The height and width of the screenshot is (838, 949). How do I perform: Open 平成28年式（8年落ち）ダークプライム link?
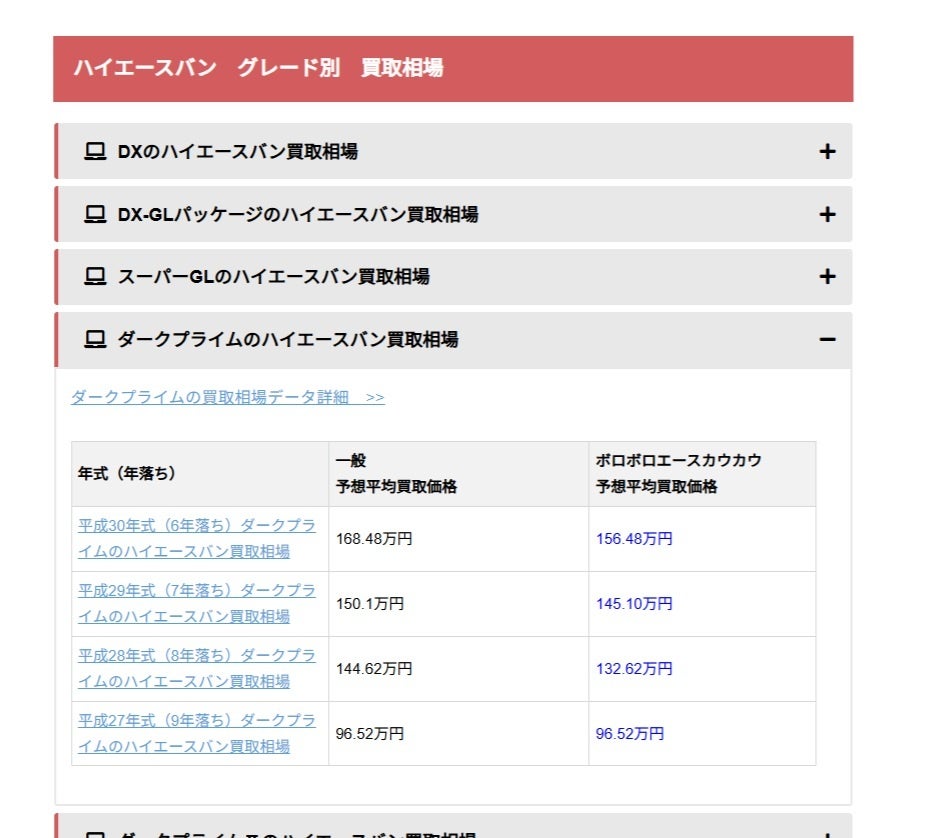[197, 669]
